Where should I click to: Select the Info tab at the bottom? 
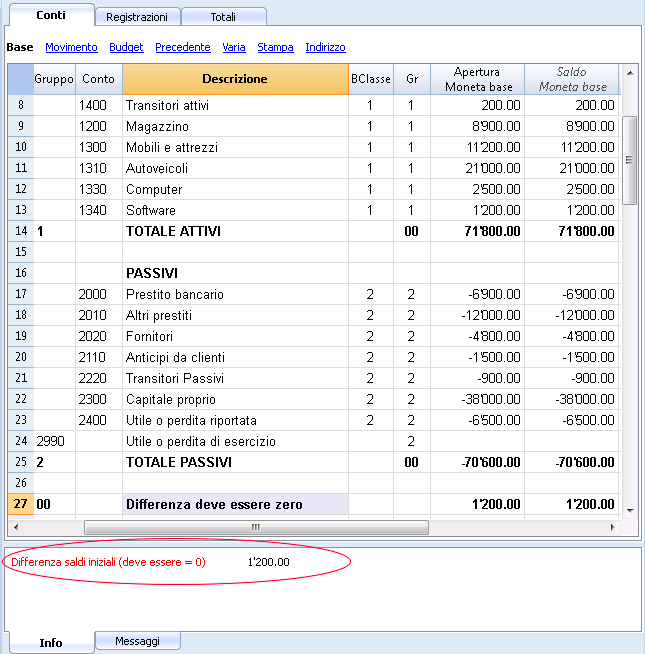tap(51, 643)
